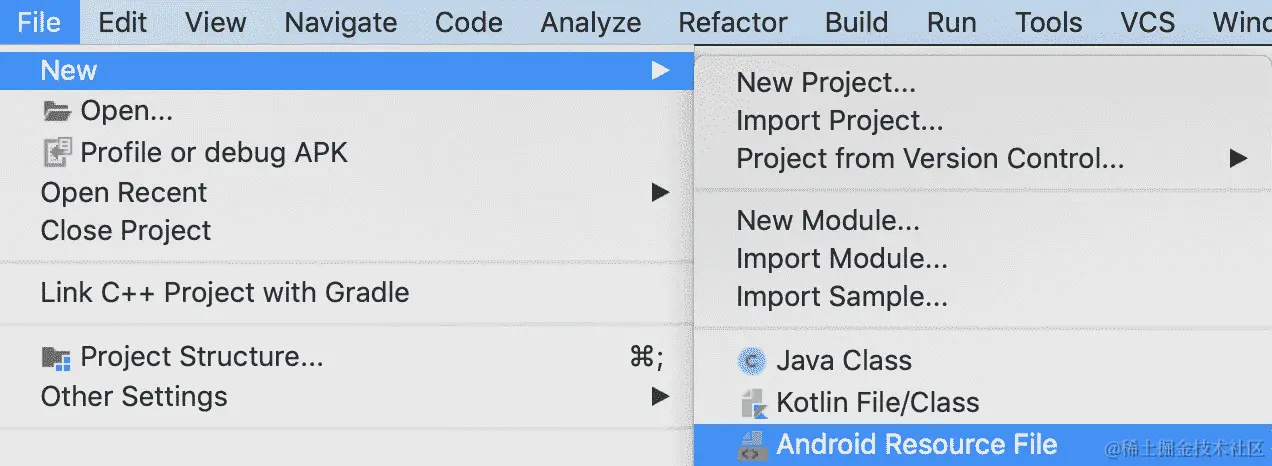Click the Project Structure icon

point(57,357)
